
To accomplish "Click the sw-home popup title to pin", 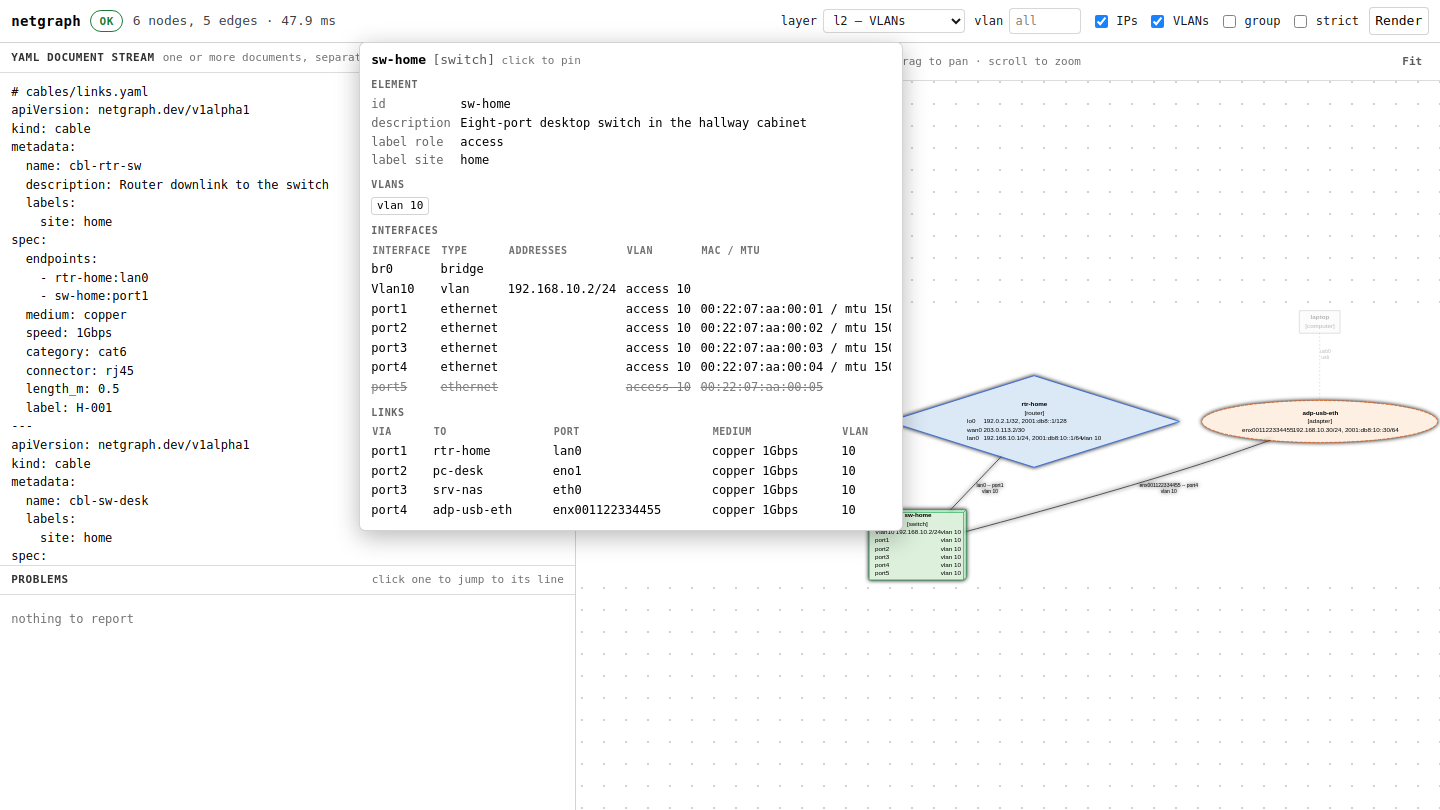I will (398, 60).
